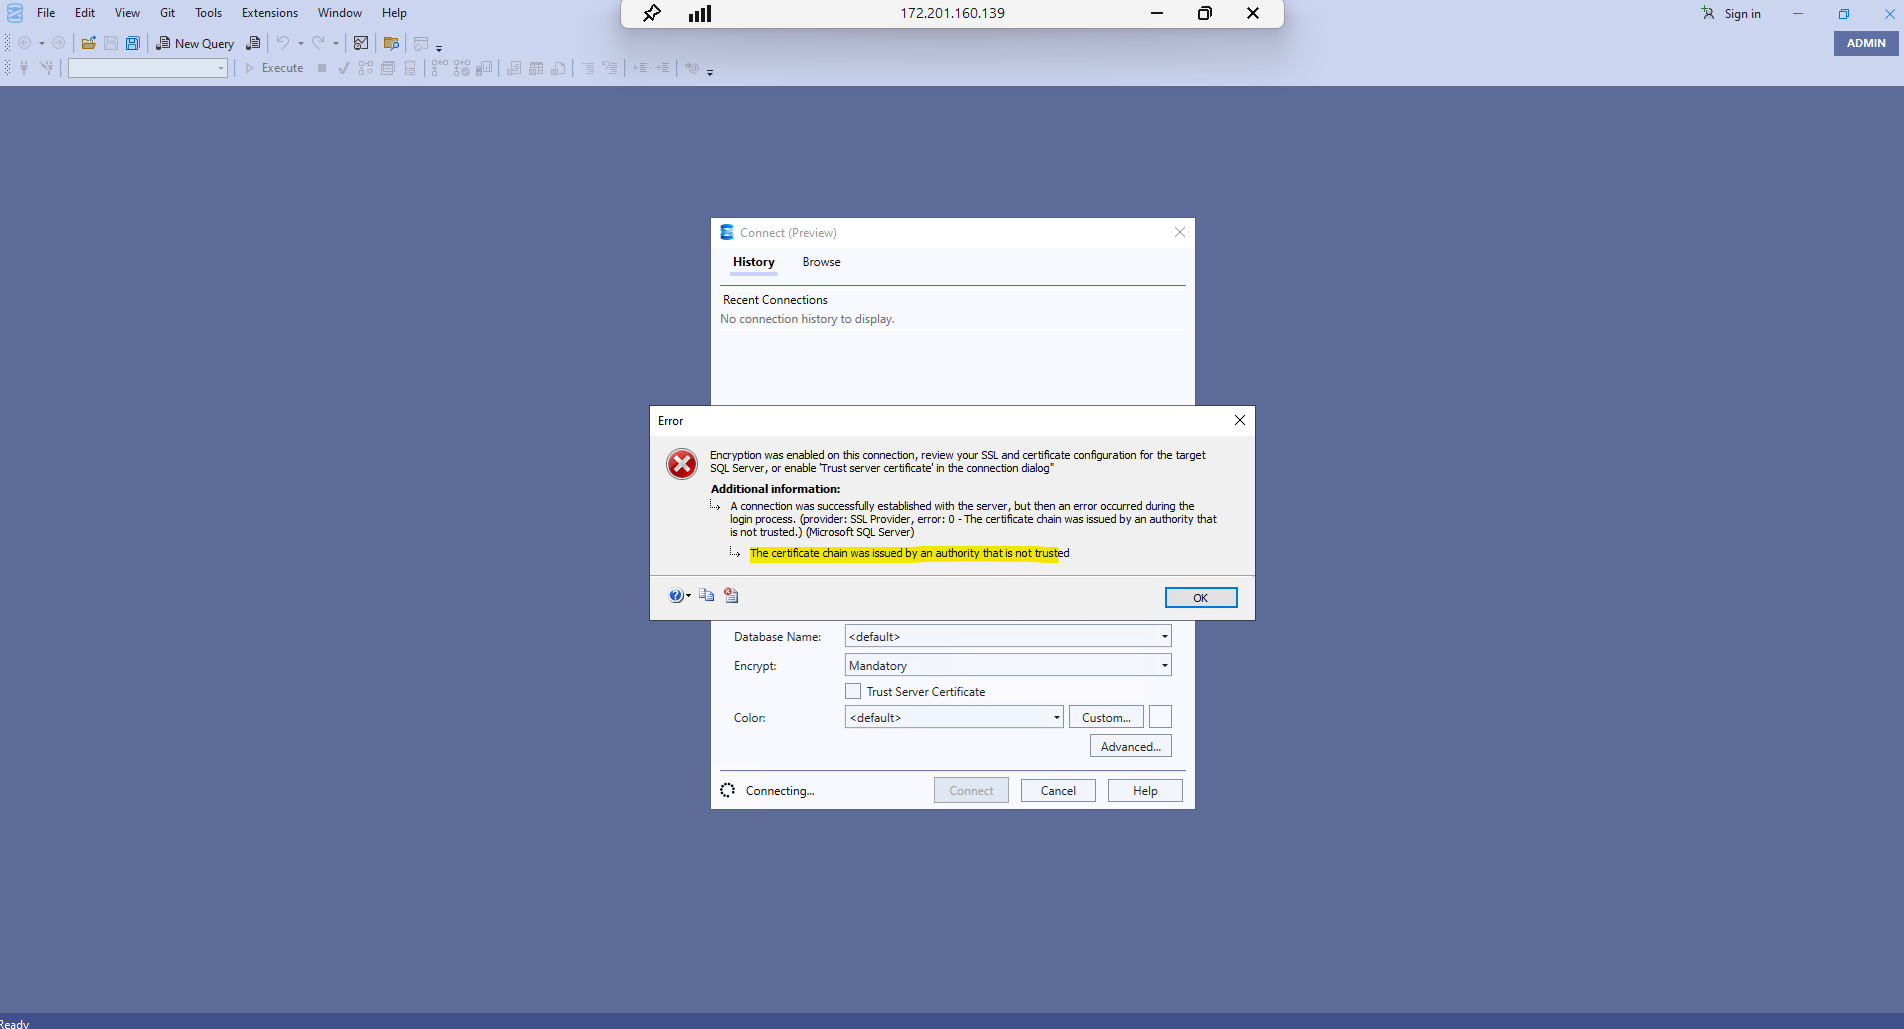Open the File menu
Image resolution: width=1904 pixels, height=1029 pixels.
pos(46,13)
